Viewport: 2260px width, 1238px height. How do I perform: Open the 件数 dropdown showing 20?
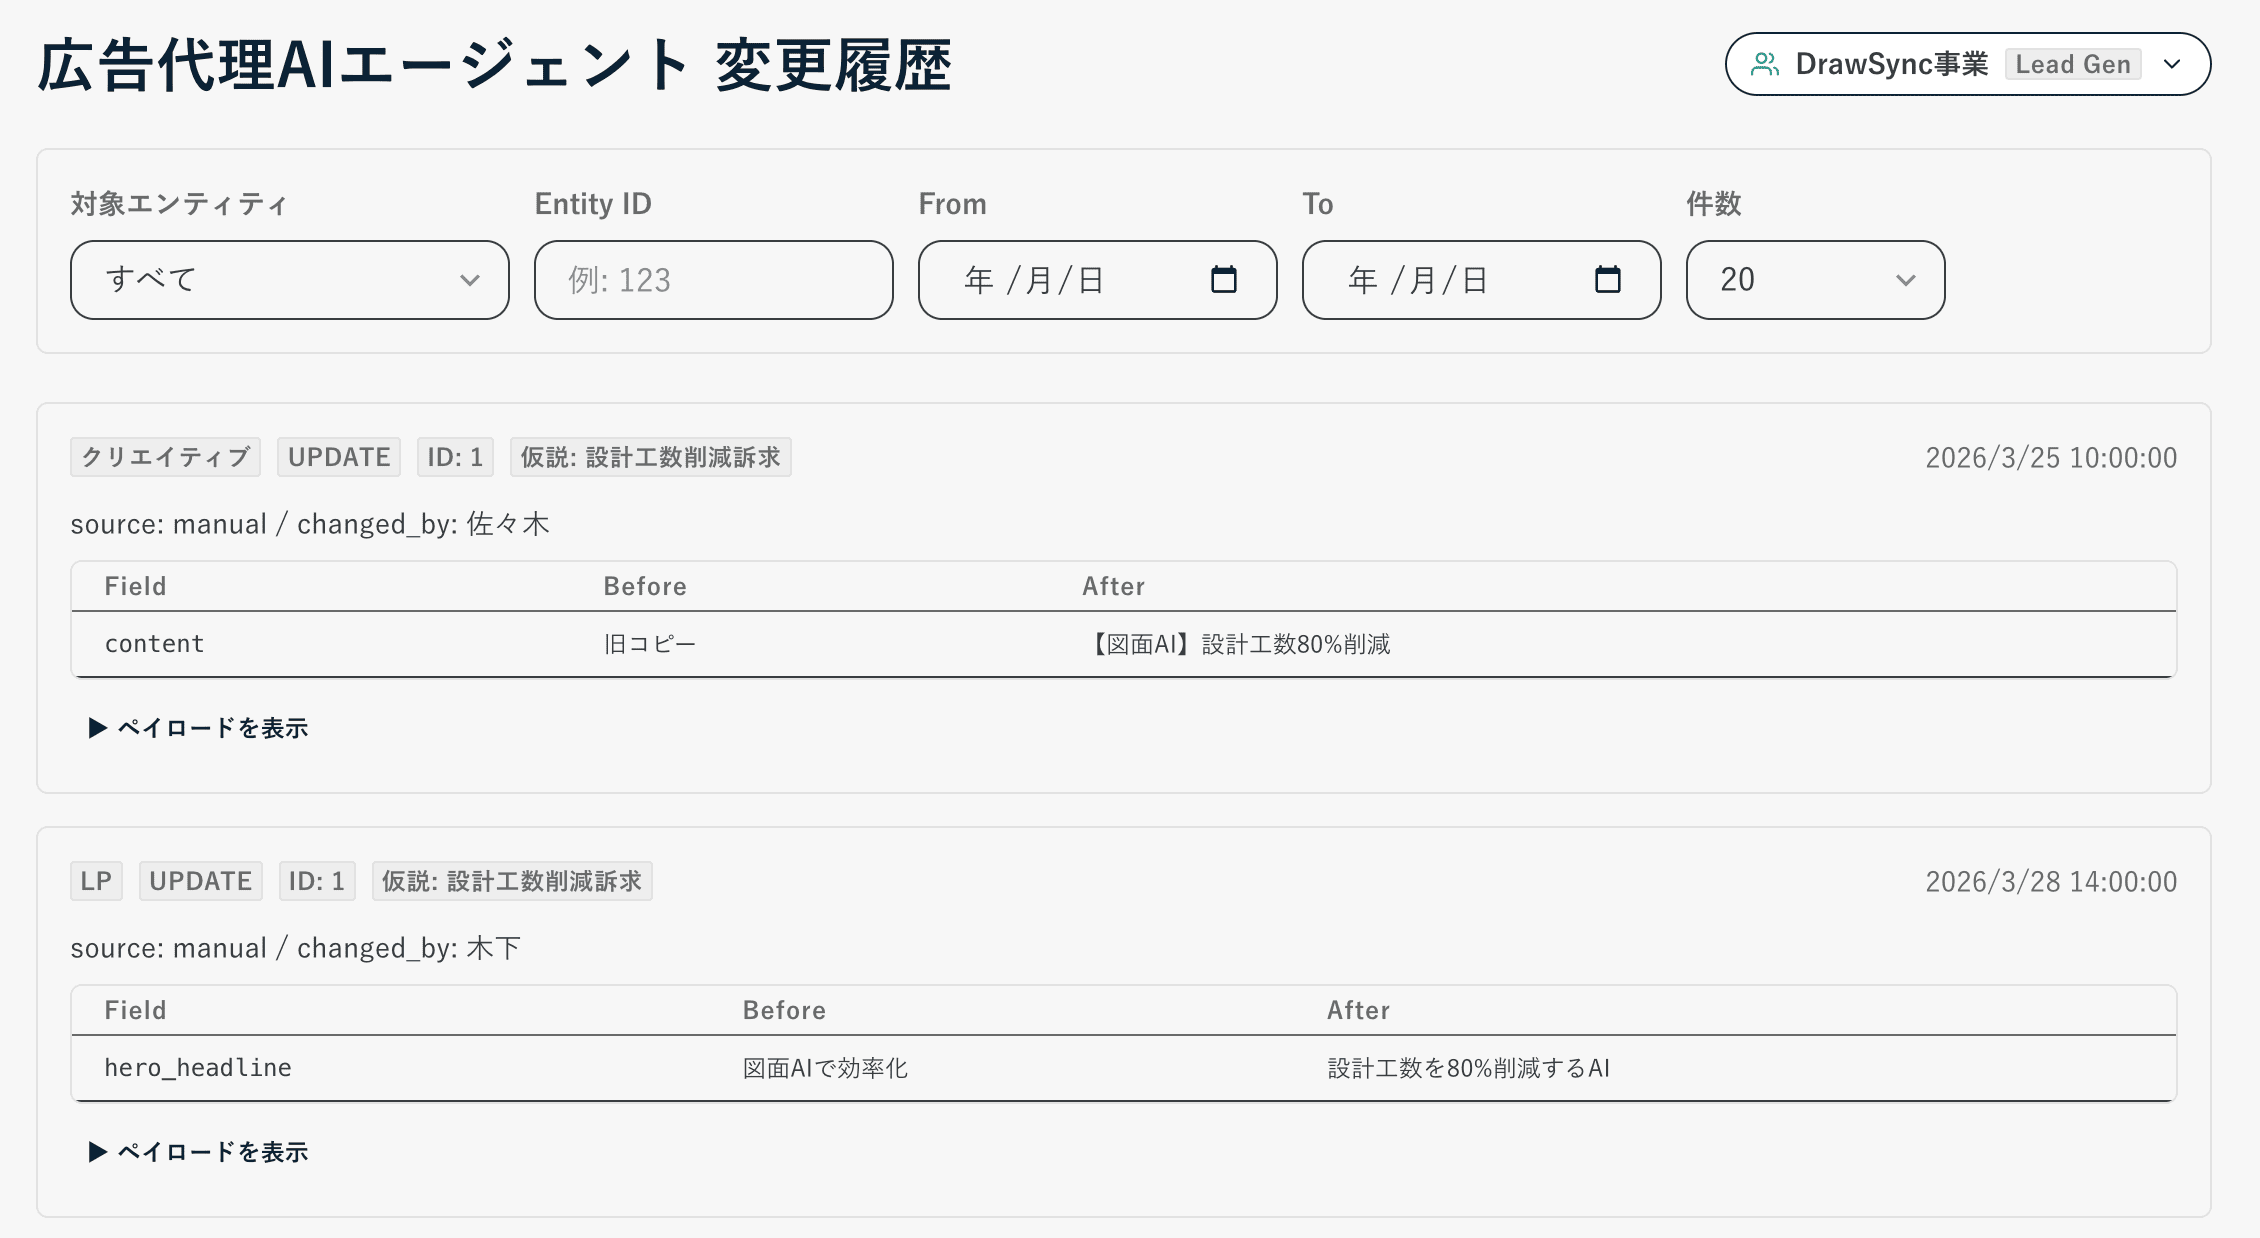click(x=1813, y=280)
